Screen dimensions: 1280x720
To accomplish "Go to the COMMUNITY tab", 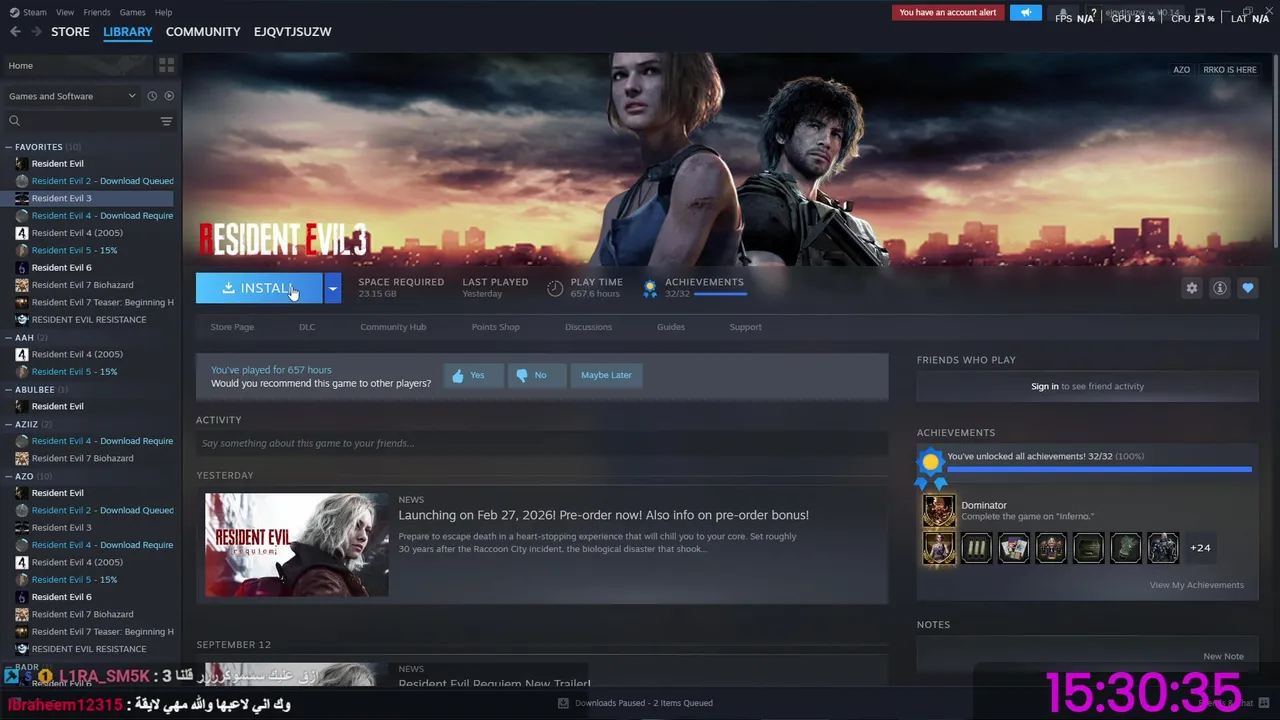I will click(203, 32).
